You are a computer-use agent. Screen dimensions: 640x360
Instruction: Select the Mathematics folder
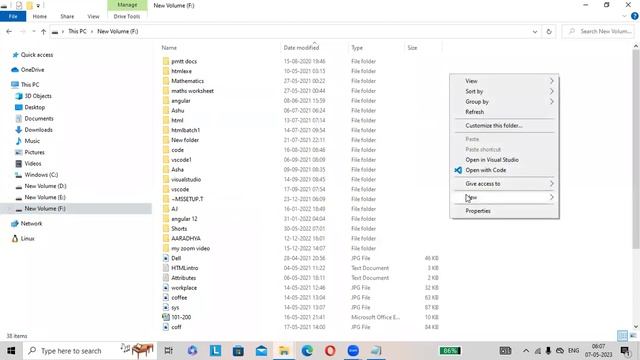click(x=187, y=81)
